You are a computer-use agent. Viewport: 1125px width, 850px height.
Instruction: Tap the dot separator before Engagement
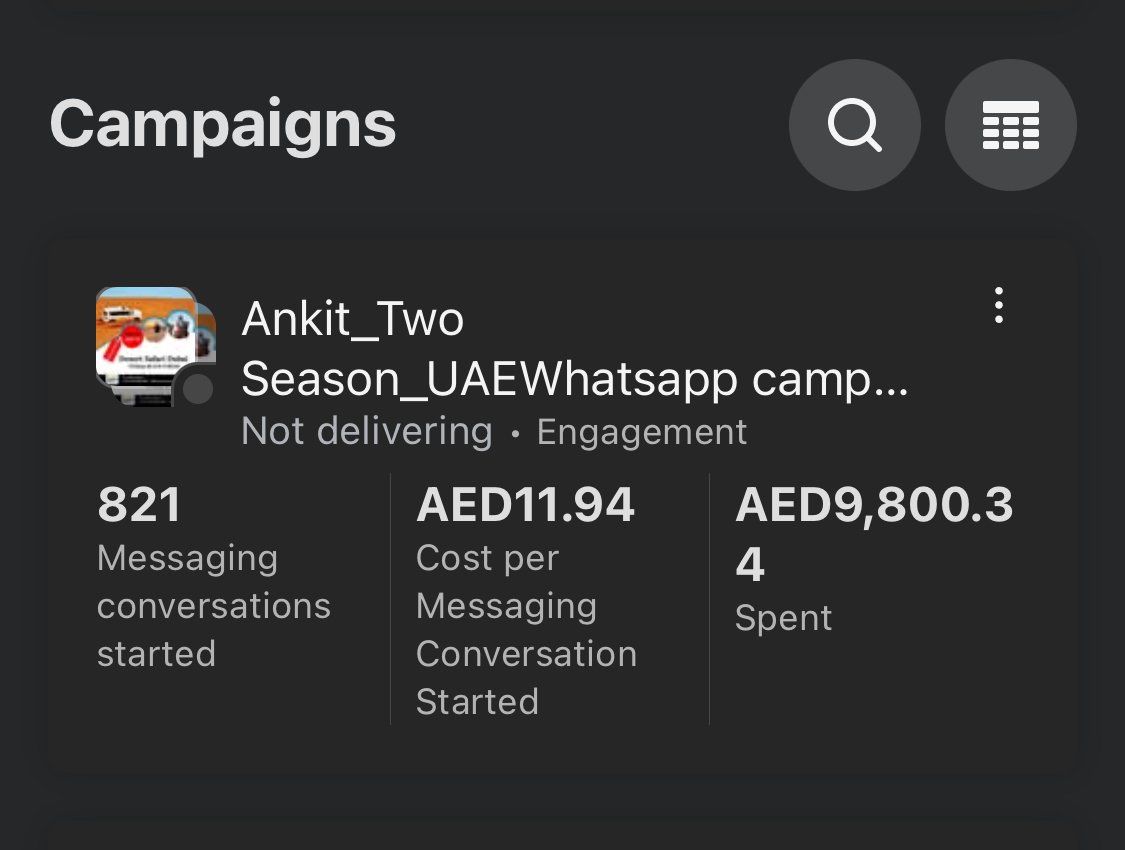pyautogui.click(x=515, y=434)
